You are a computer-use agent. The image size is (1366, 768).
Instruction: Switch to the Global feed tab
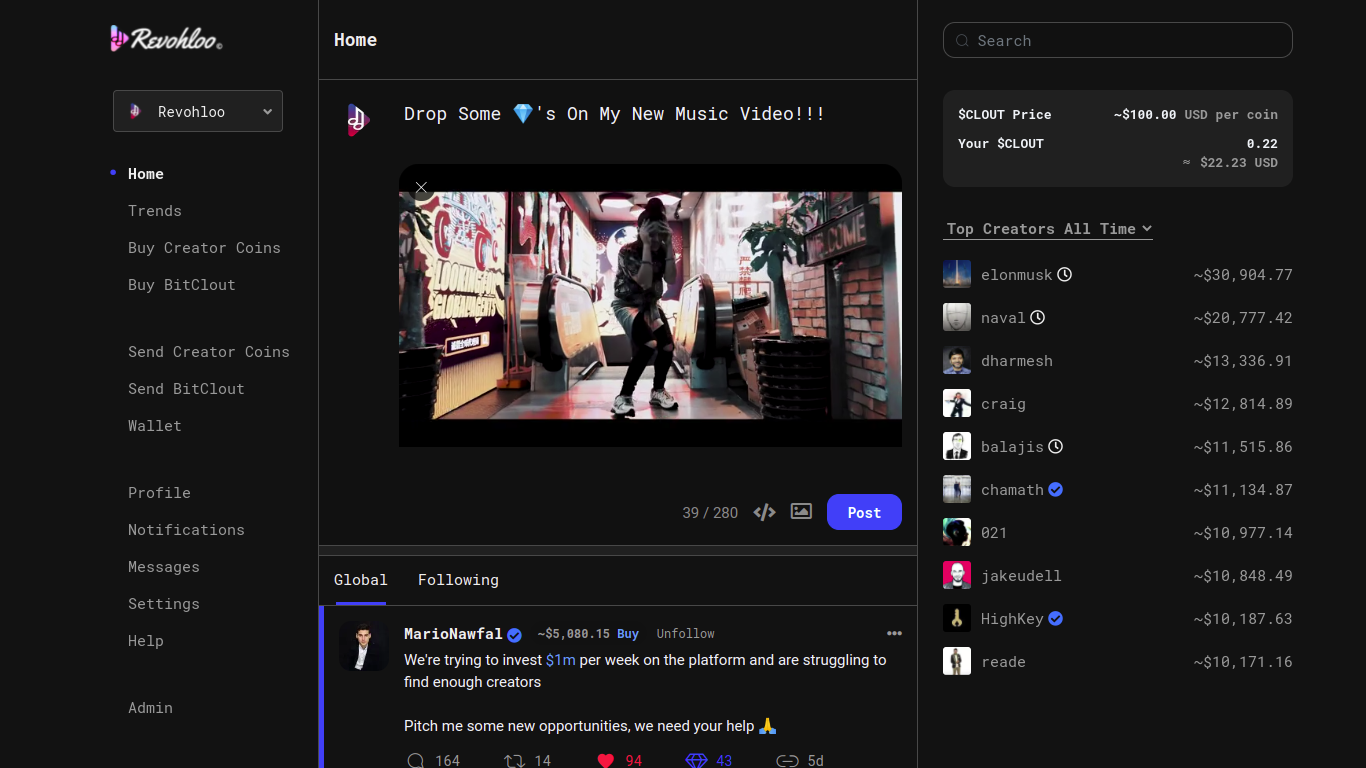click(x=360, y=580)
